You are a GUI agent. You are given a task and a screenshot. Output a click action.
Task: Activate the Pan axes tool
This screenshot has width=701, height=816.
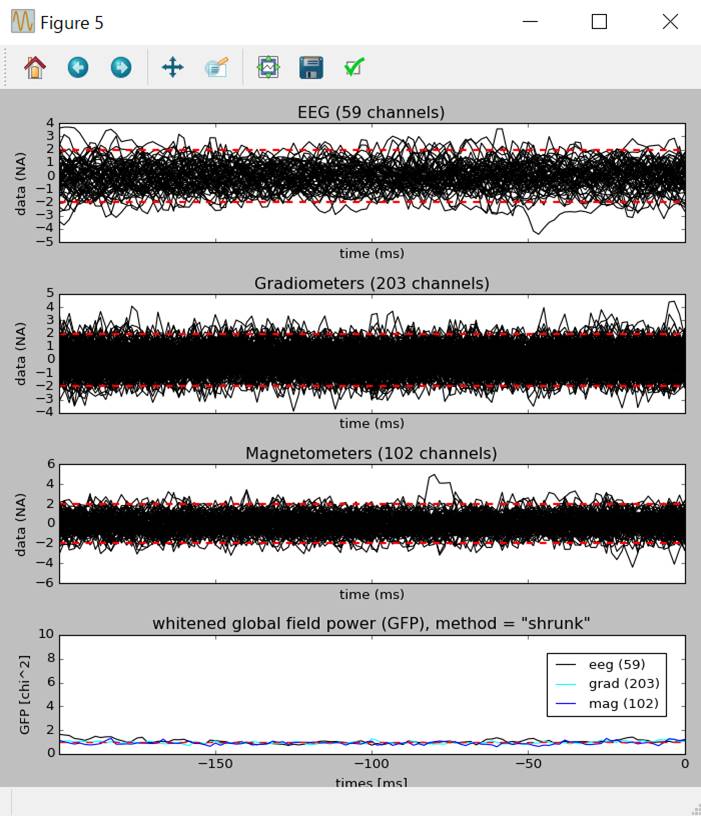[x=173, y=67]
